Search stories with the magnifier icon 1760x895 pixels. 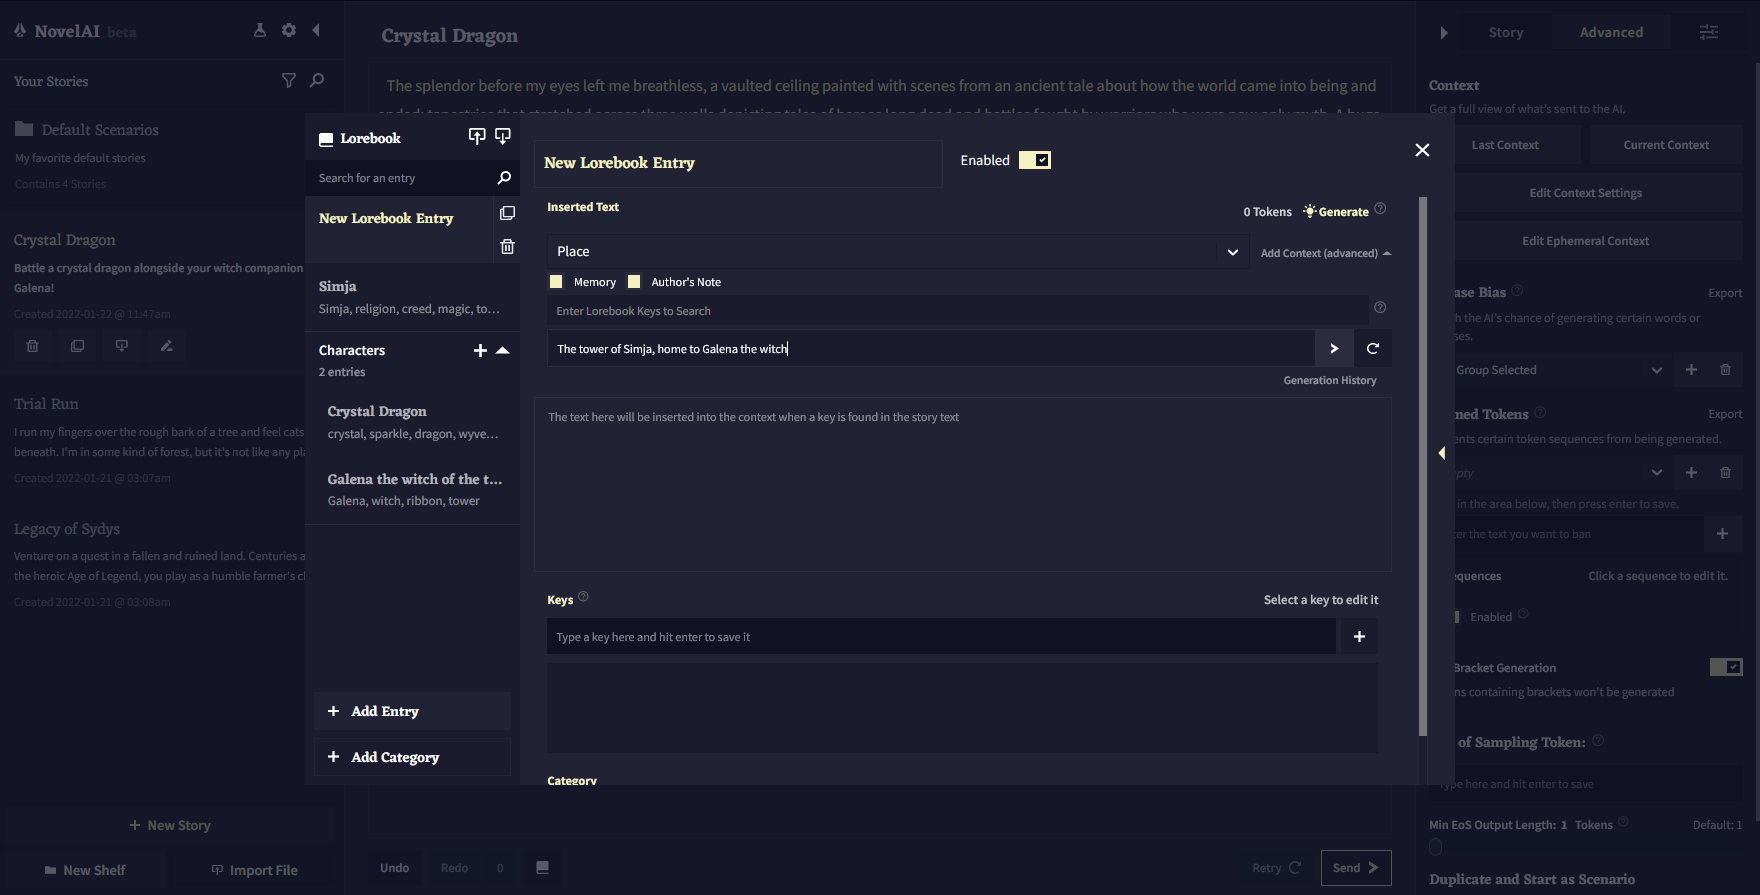(x=317, y=80)
